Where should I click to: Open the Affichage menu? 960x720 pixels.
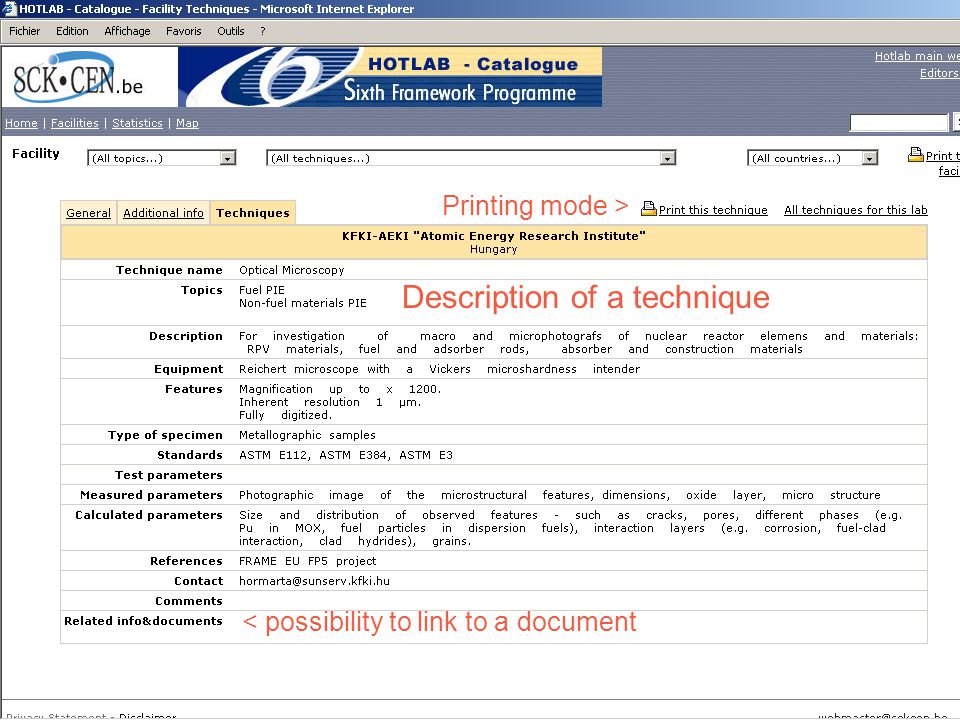click(127, 31)
